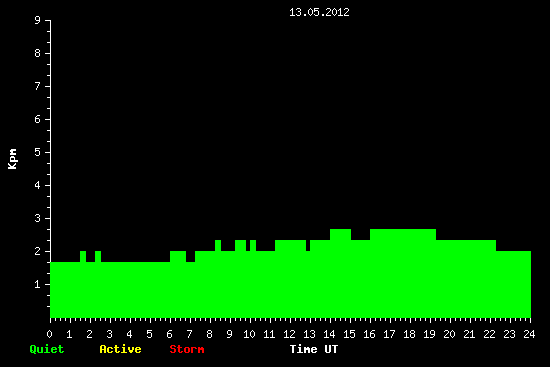Click the 1 on Kp axis
Image resolution: width=550 pixels, height=367 pixels.
38,284
